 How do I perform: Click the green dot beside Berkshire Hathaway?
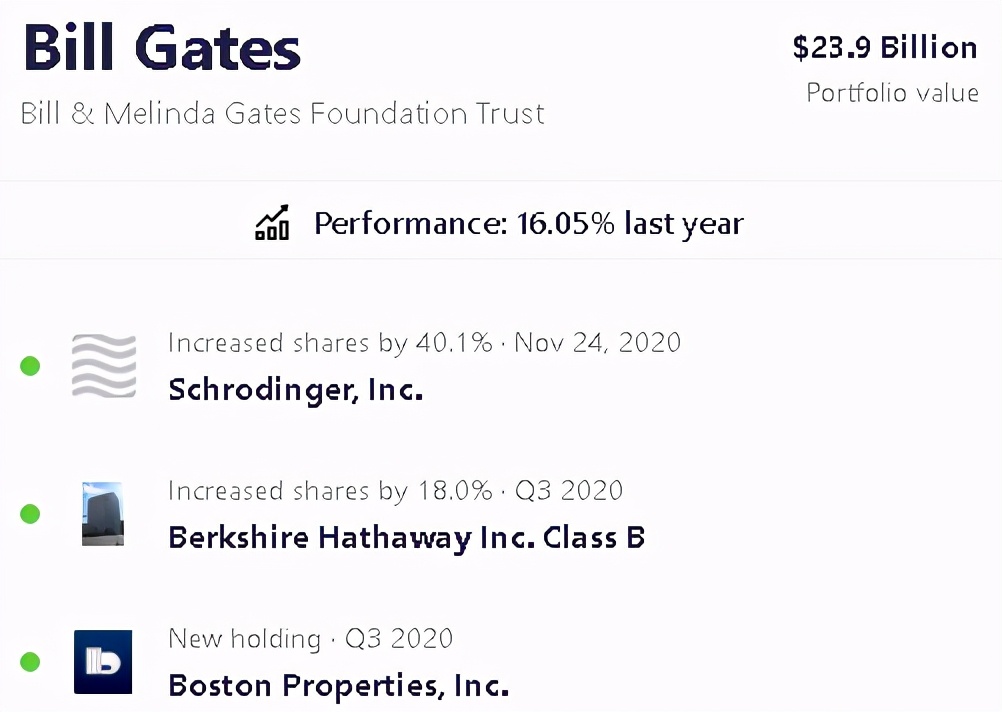(30, 514)
